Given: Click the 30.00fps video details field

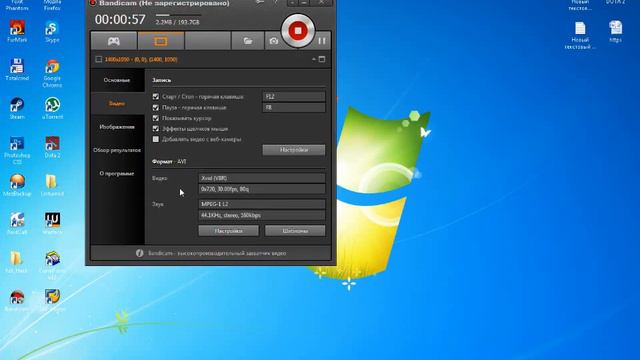Looking at the screenshot, I should pyautogui.click(x=262, y=189).
